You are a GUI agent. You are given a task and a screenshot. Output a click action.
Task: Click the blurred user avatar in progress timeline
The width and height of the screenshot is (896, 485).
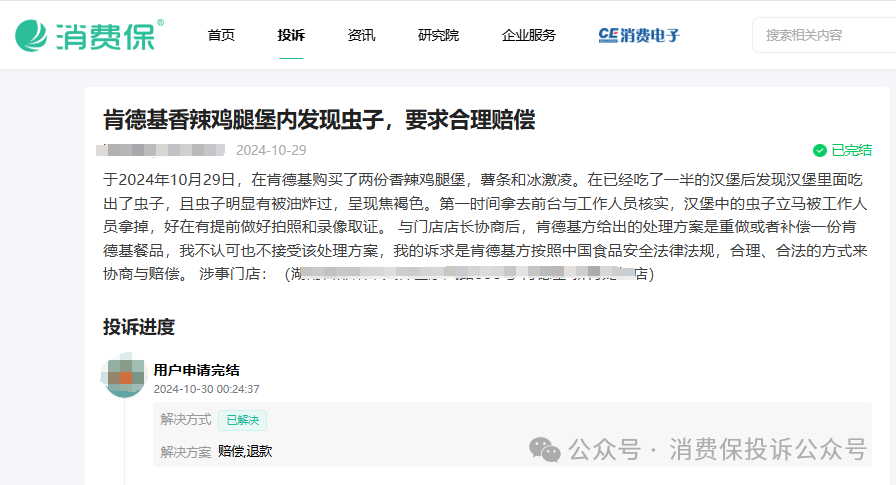pos(125,375)
